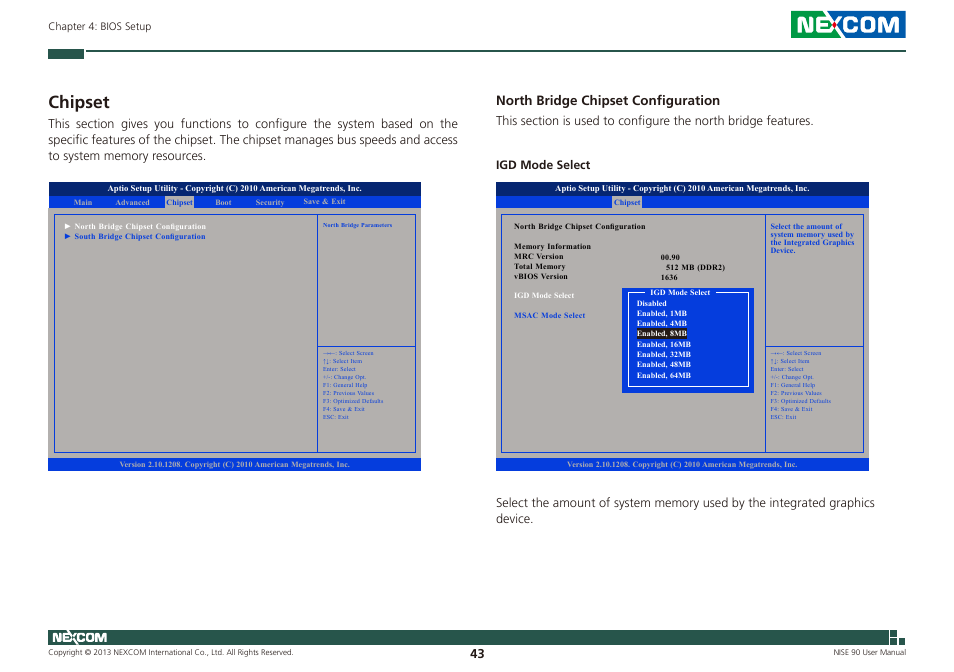Click the Aptio Setup Utility title in the right BIOS screen

682,189
